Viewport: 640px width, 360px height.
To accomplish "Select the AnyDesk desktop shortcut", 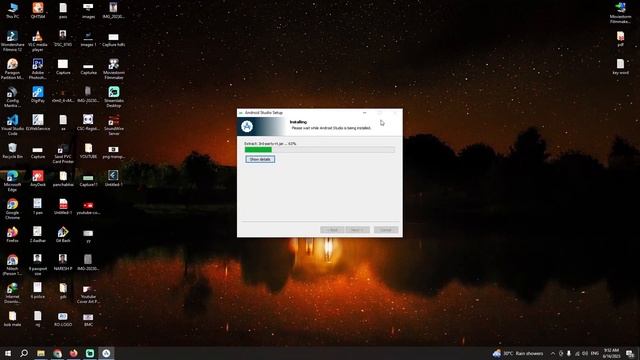I will [x=38, y=179].
